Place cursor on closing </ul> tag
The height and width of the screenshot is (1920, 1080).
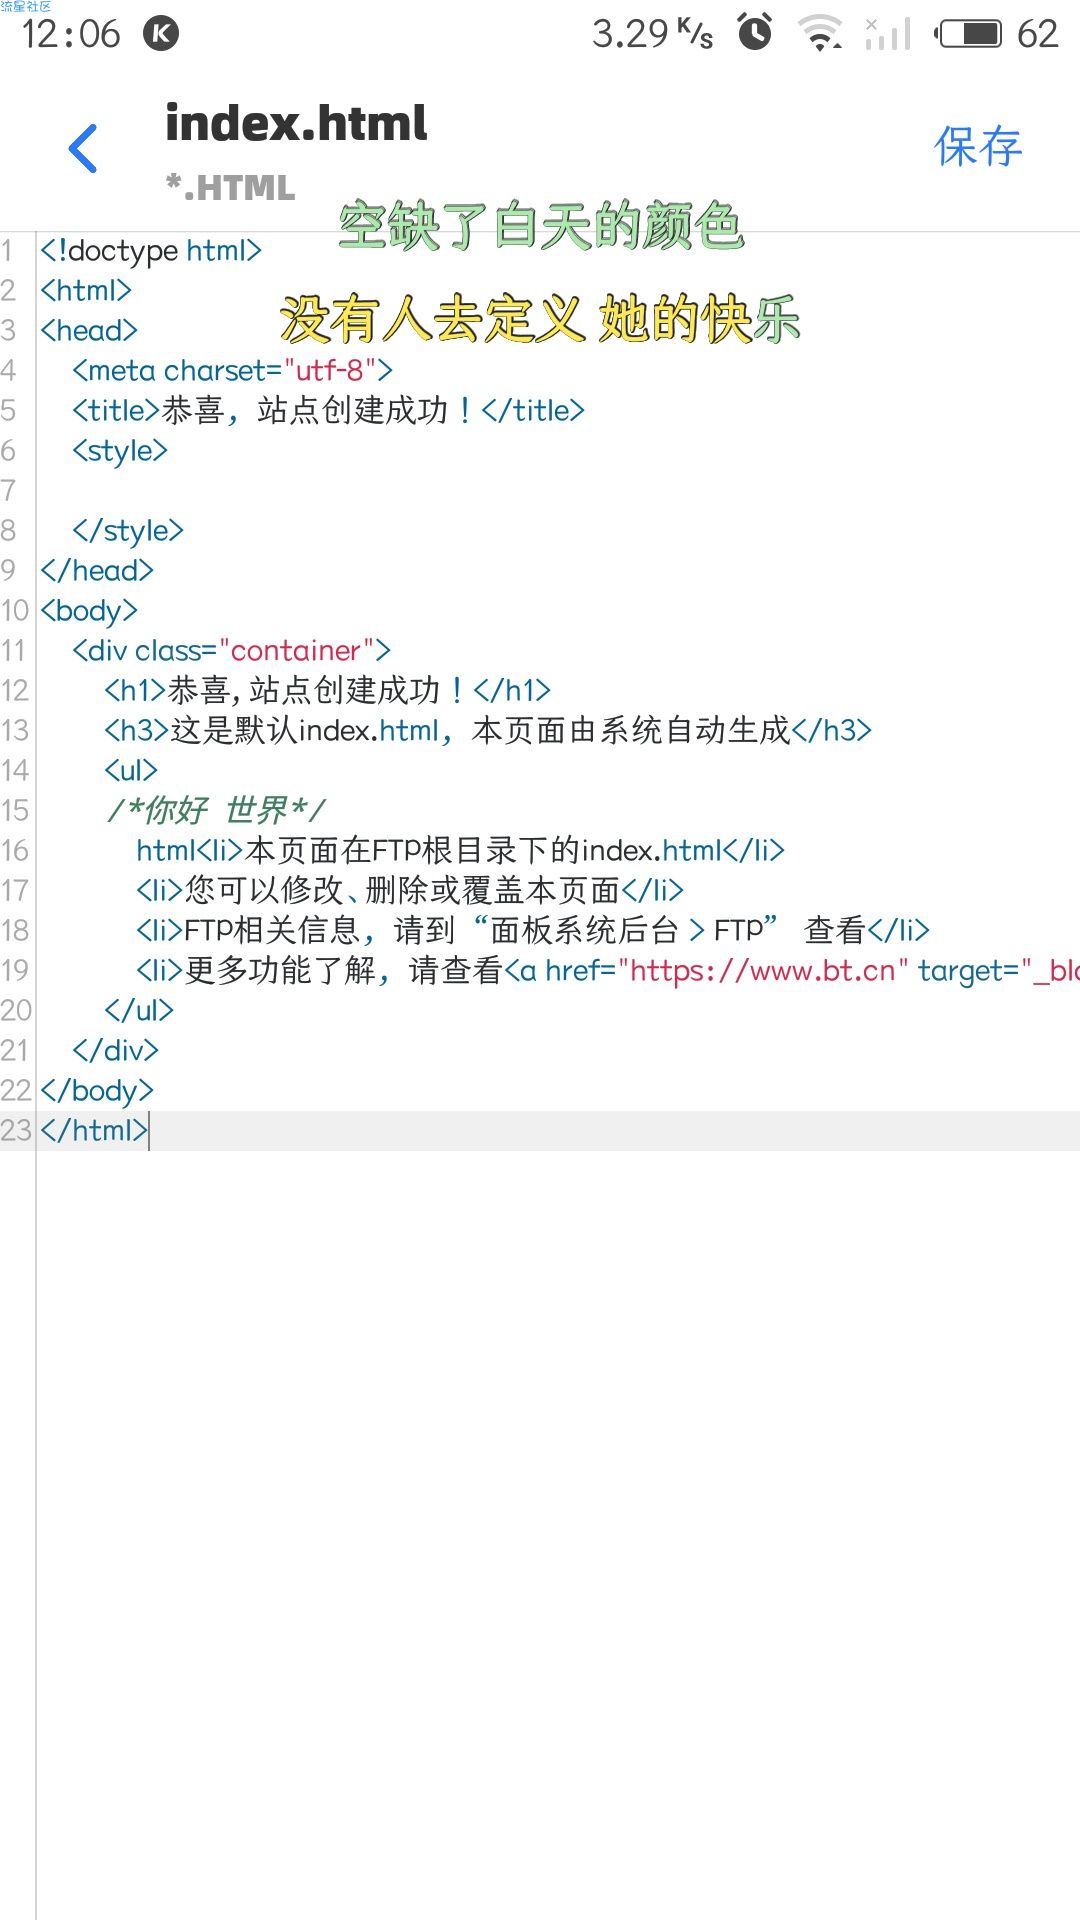[x=139, y=1010]
